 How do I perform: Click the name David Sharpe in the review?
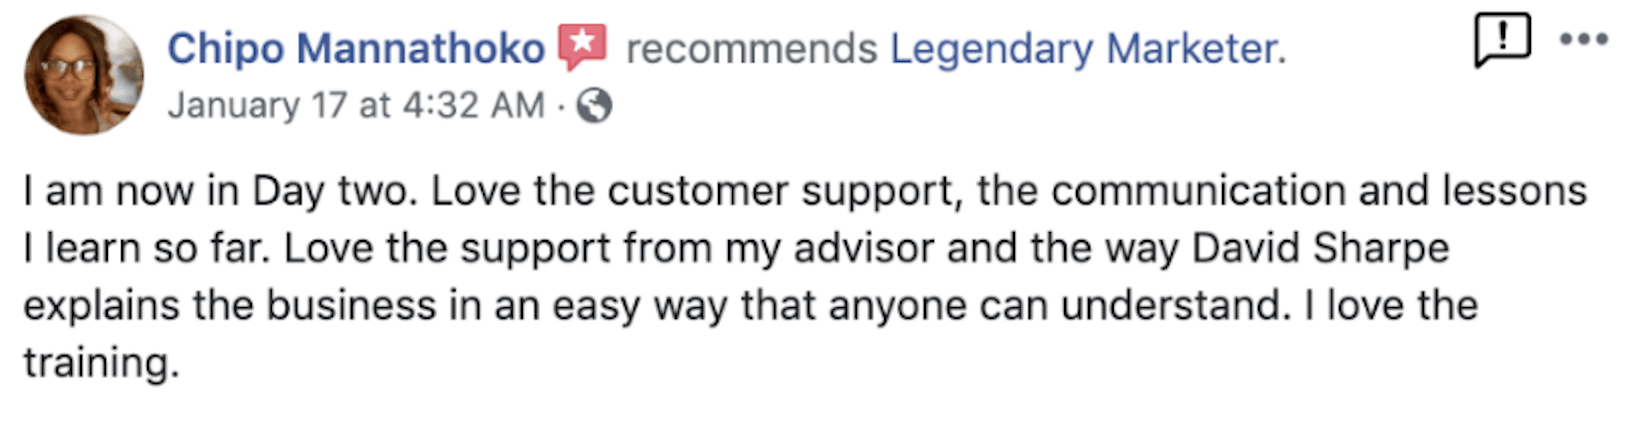click(1320, 248)
